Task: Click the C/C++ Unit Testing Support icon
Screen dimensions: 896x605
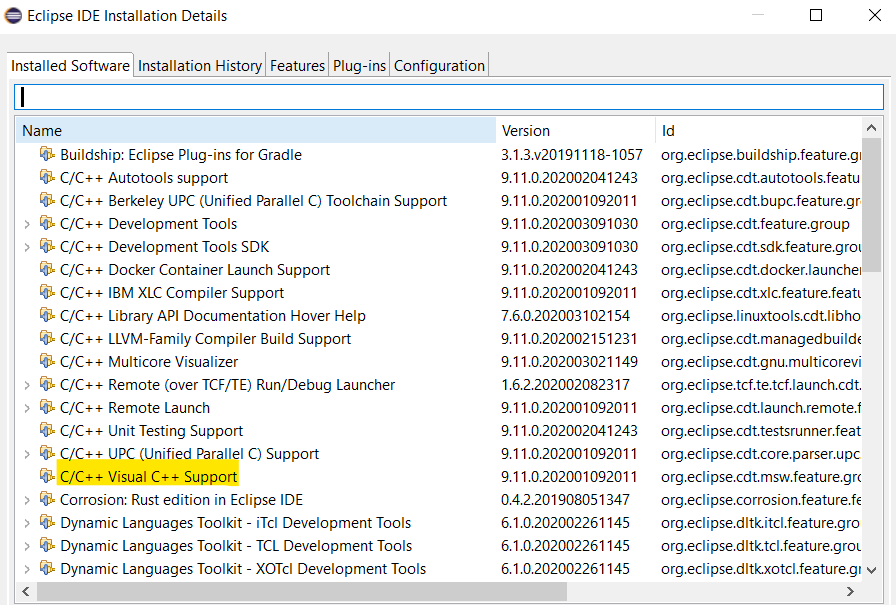Action: pos(47,430)
